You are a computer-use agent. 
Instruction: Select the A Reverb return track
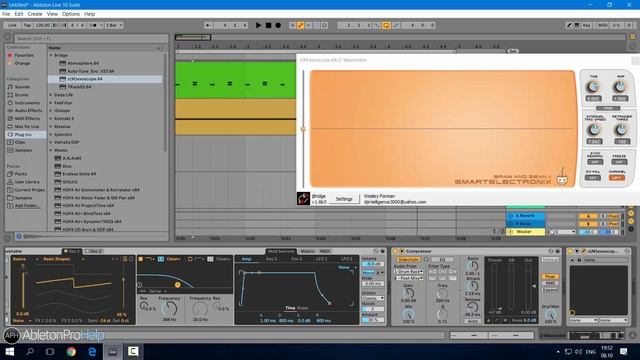point(525,216)
